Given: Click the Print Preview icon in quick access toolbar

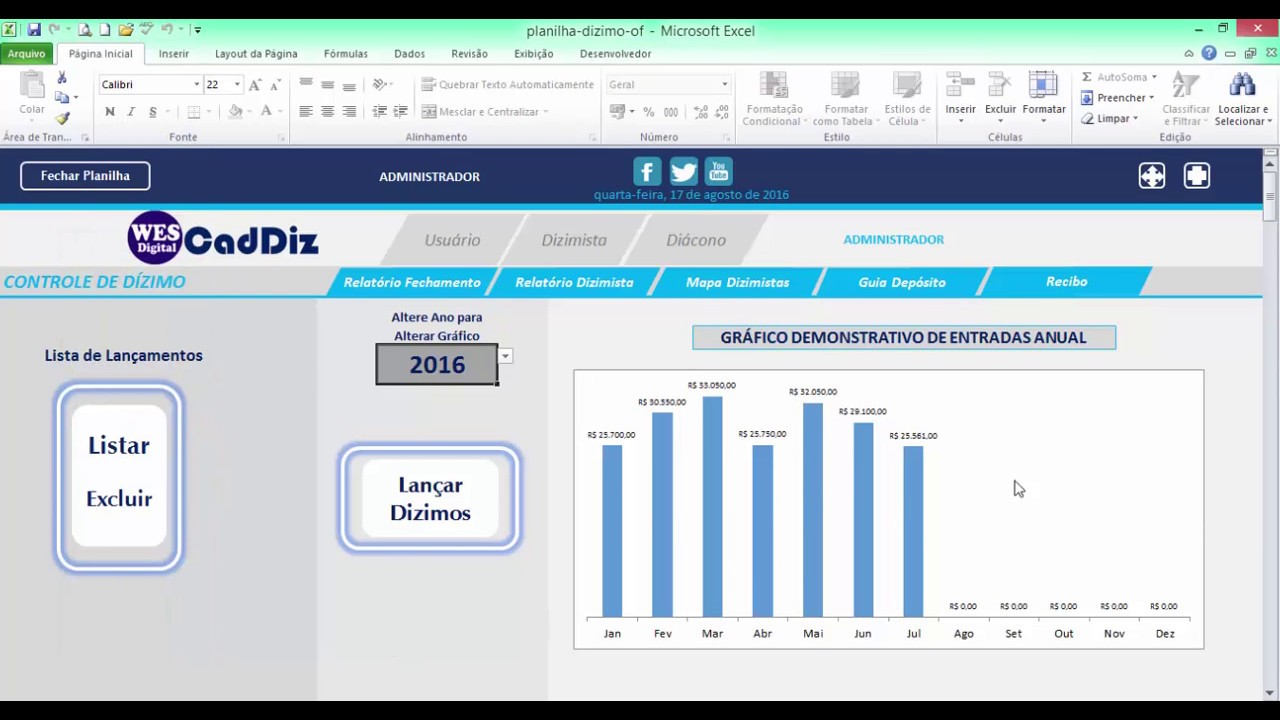Looking at the screenshot, I should 85,30.
